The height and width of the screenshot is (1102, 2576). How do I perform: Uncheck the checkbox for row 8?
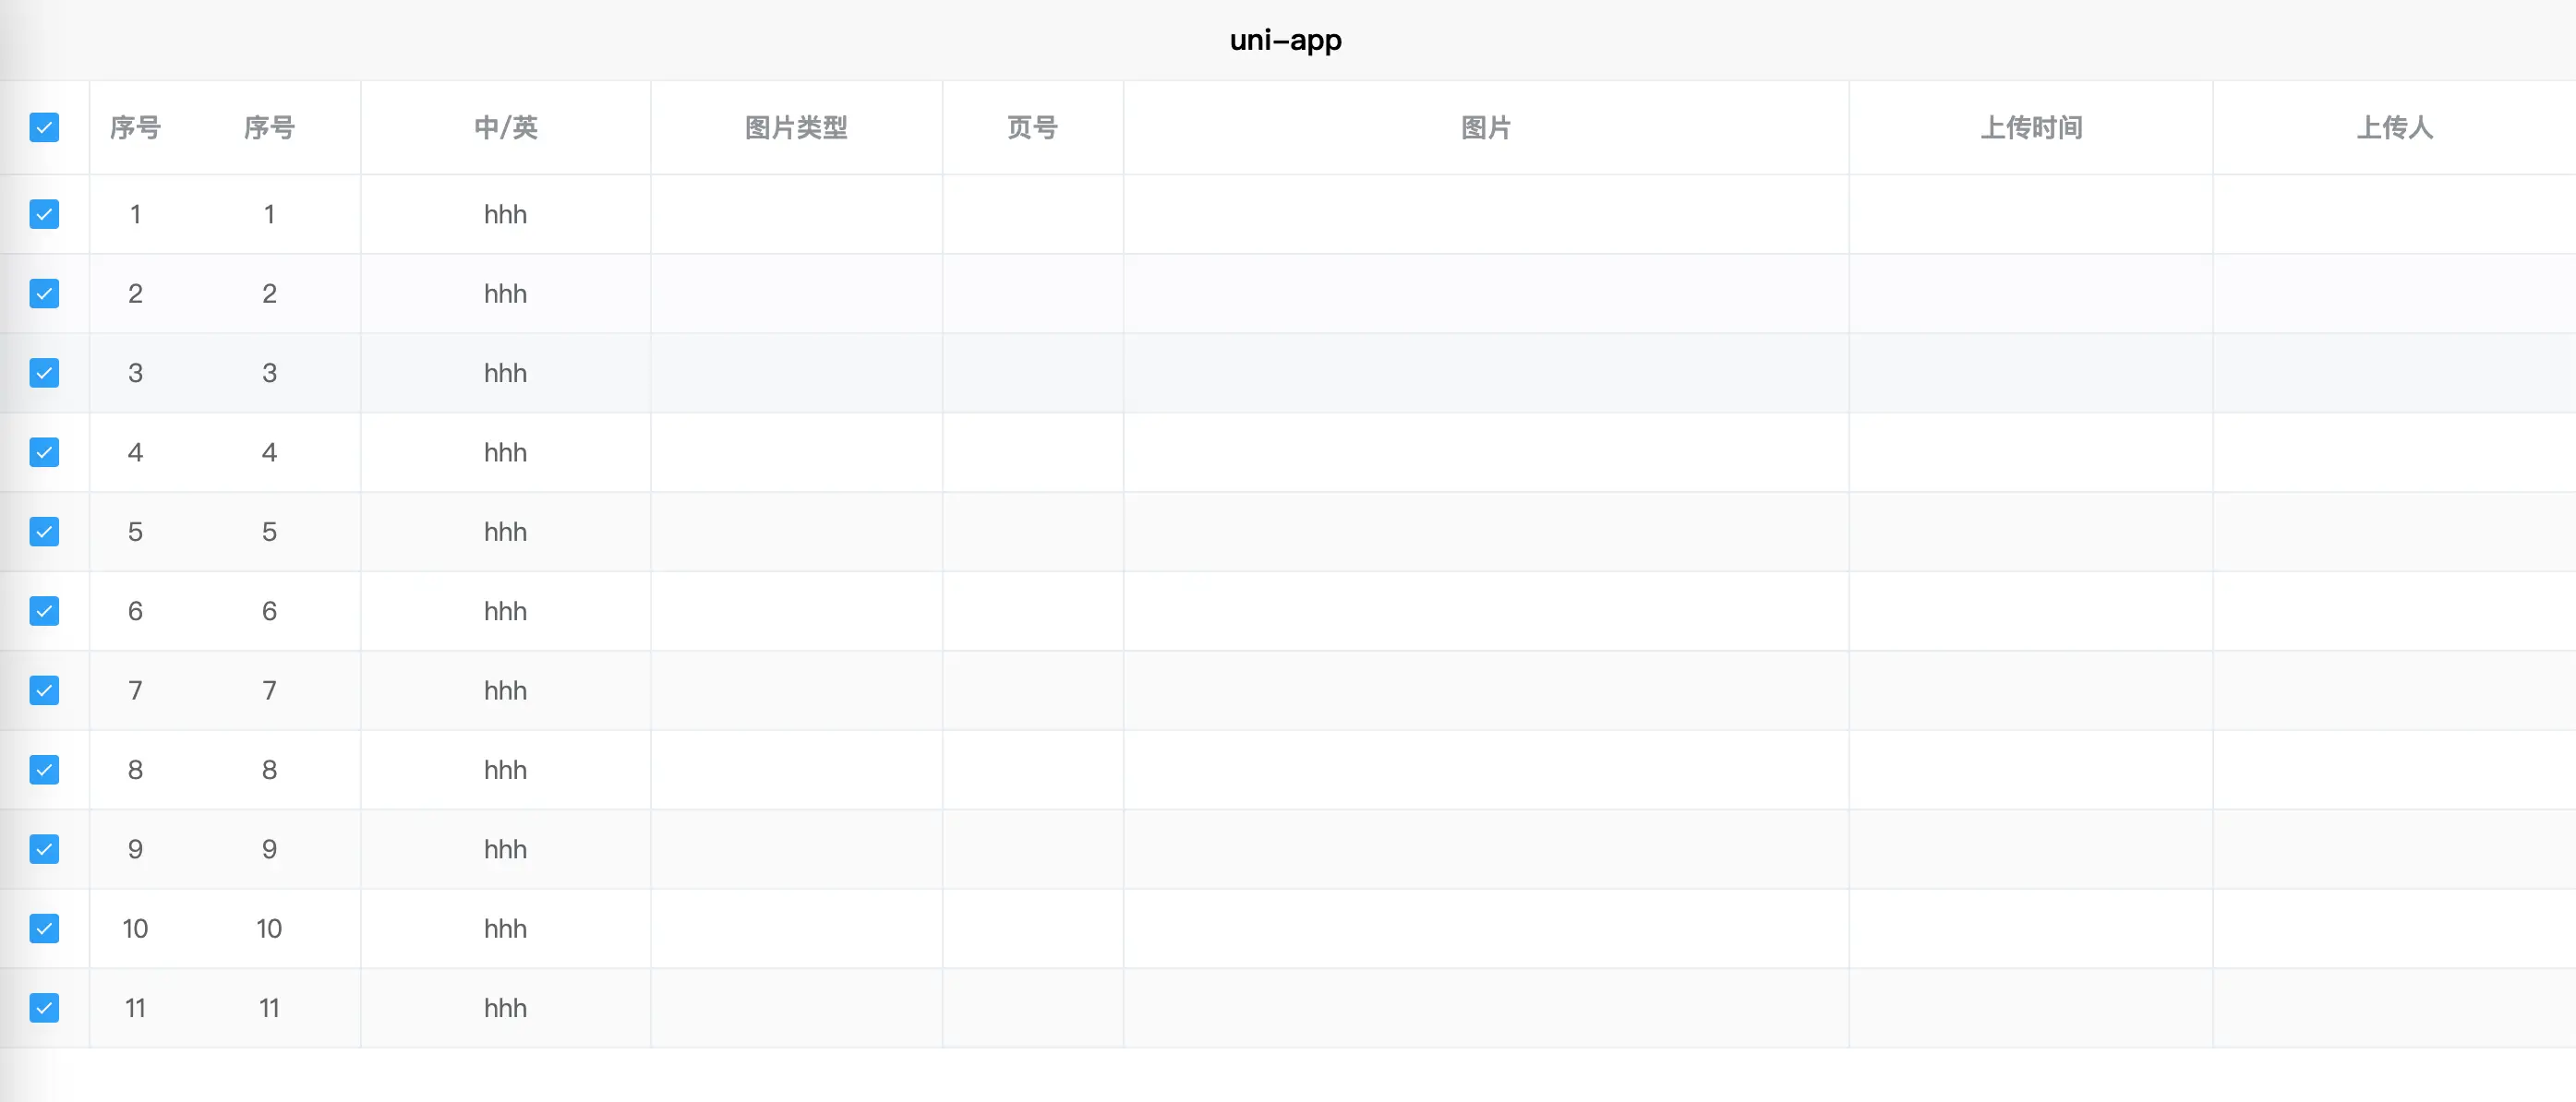pyautogui.click(x=44, y=770)
